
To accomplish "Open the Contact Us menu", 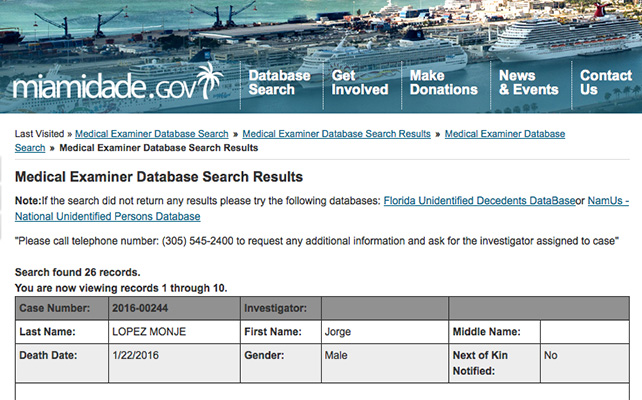I will click(606, 82).
